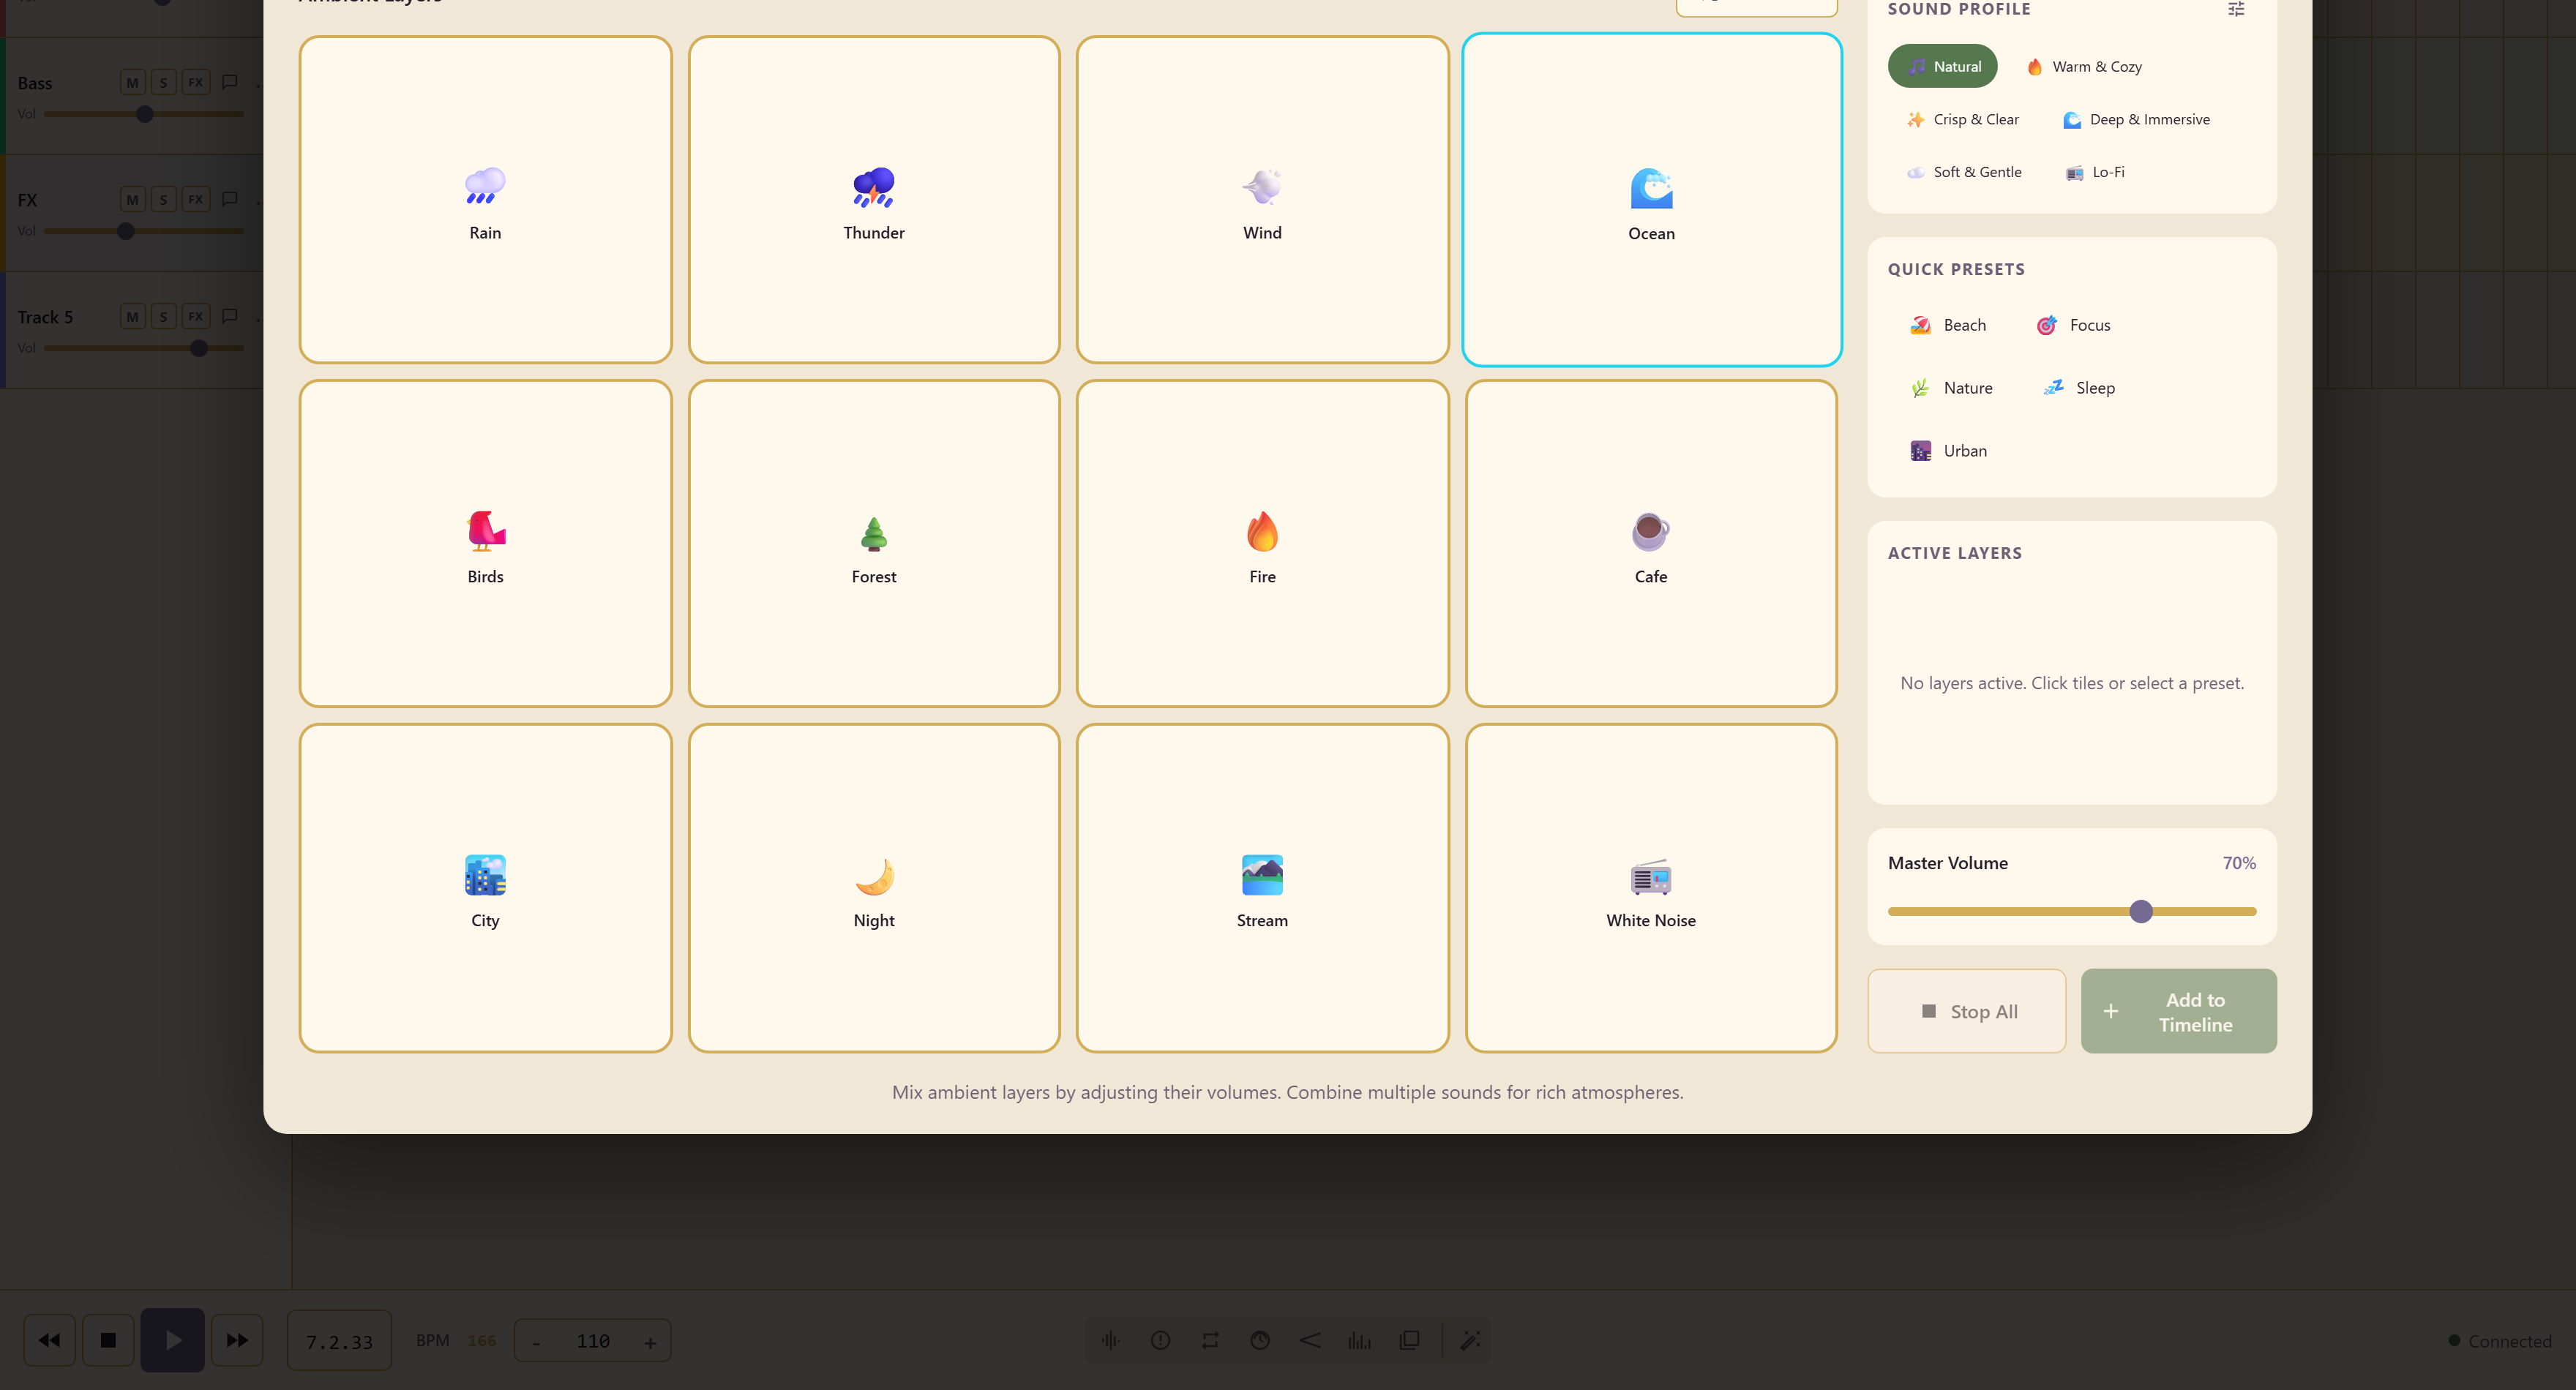
Task: Decrease BPM with the minus button
Action: (x=537, y=1342)
